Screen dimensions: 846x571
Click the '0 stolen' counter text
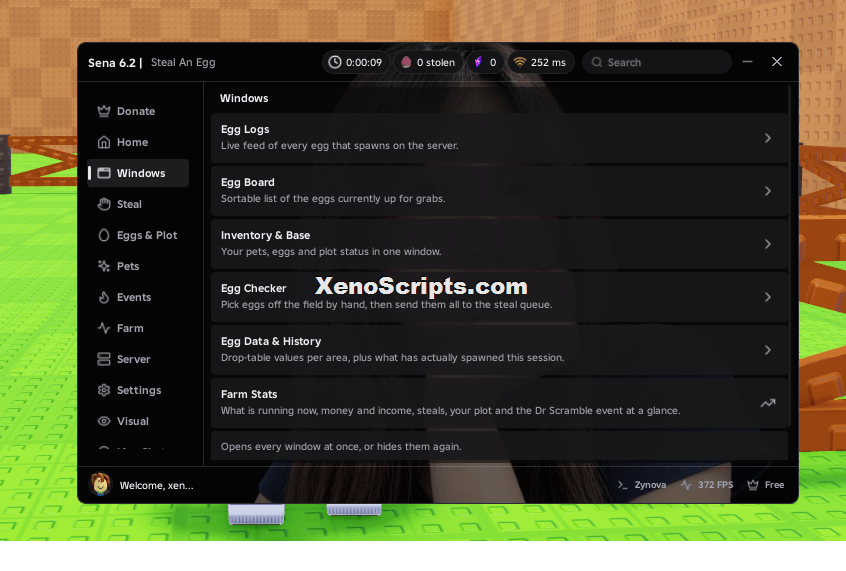(435, 63)
